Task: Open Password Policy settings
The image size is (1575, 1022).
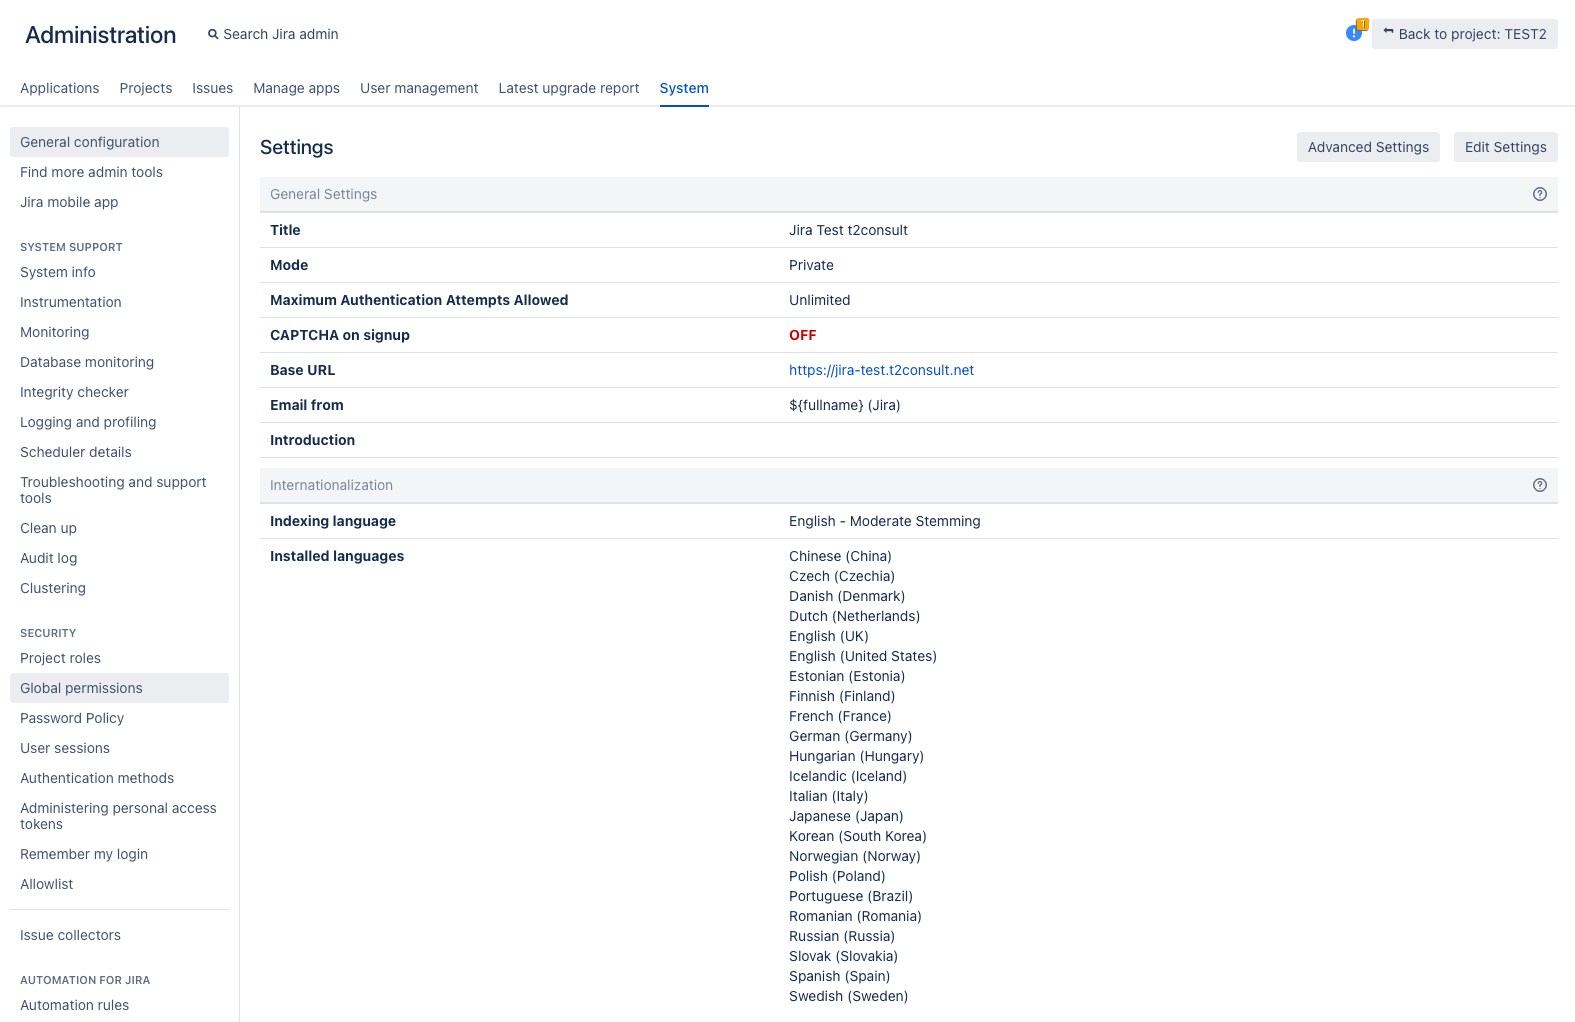Action: point(72,718)
